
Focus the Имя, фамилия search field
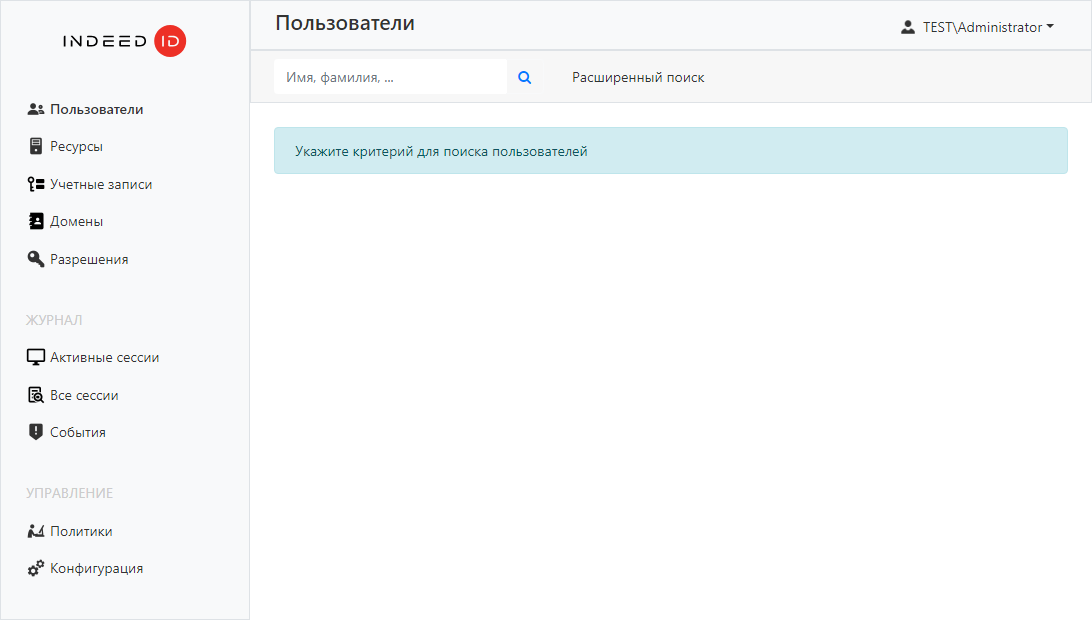click(x=390, y=78)
